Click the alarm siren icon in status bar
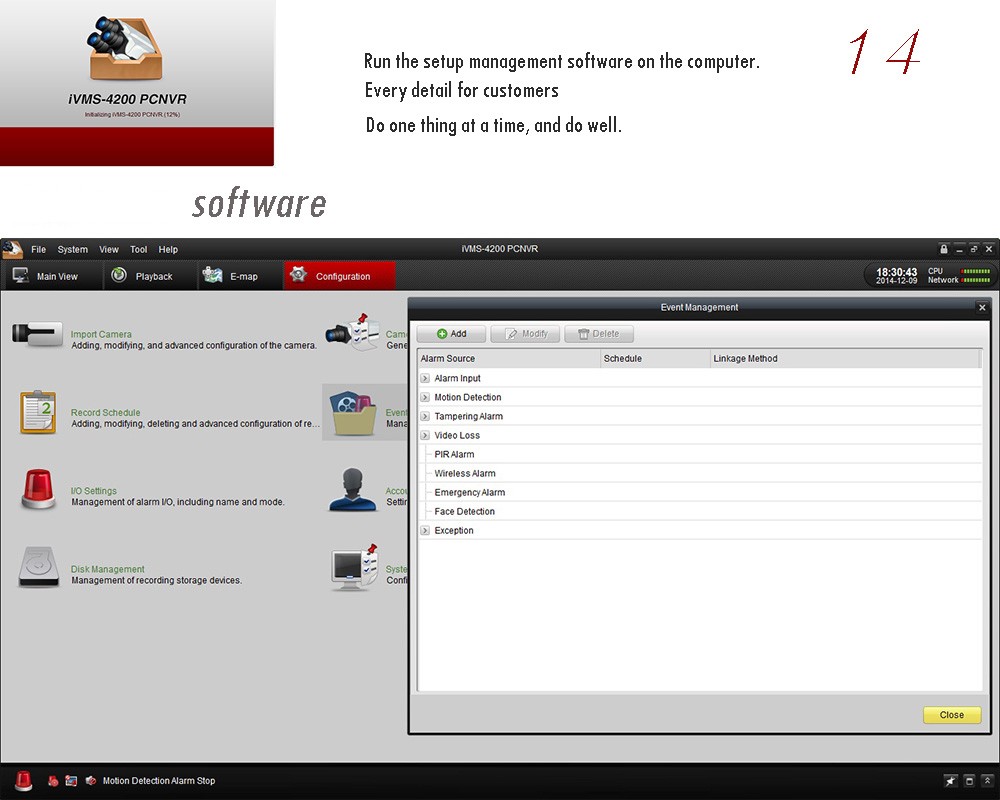Screen dimensions: 1000x800 [x=23, y=781]
